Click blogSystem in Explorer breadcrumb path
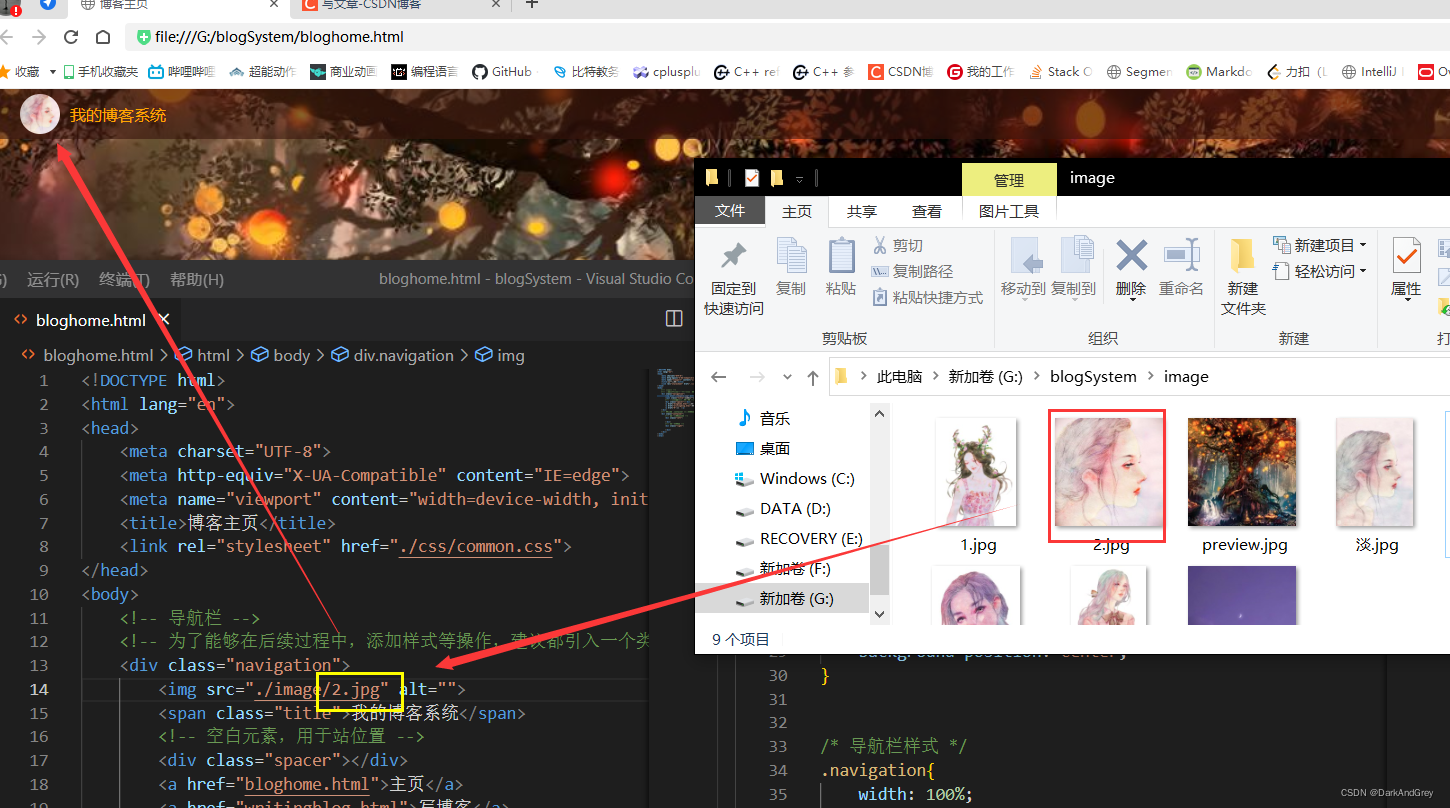Image resolution: width=1450 pixels, height=808 pixels. click(x=1093, y=377)
